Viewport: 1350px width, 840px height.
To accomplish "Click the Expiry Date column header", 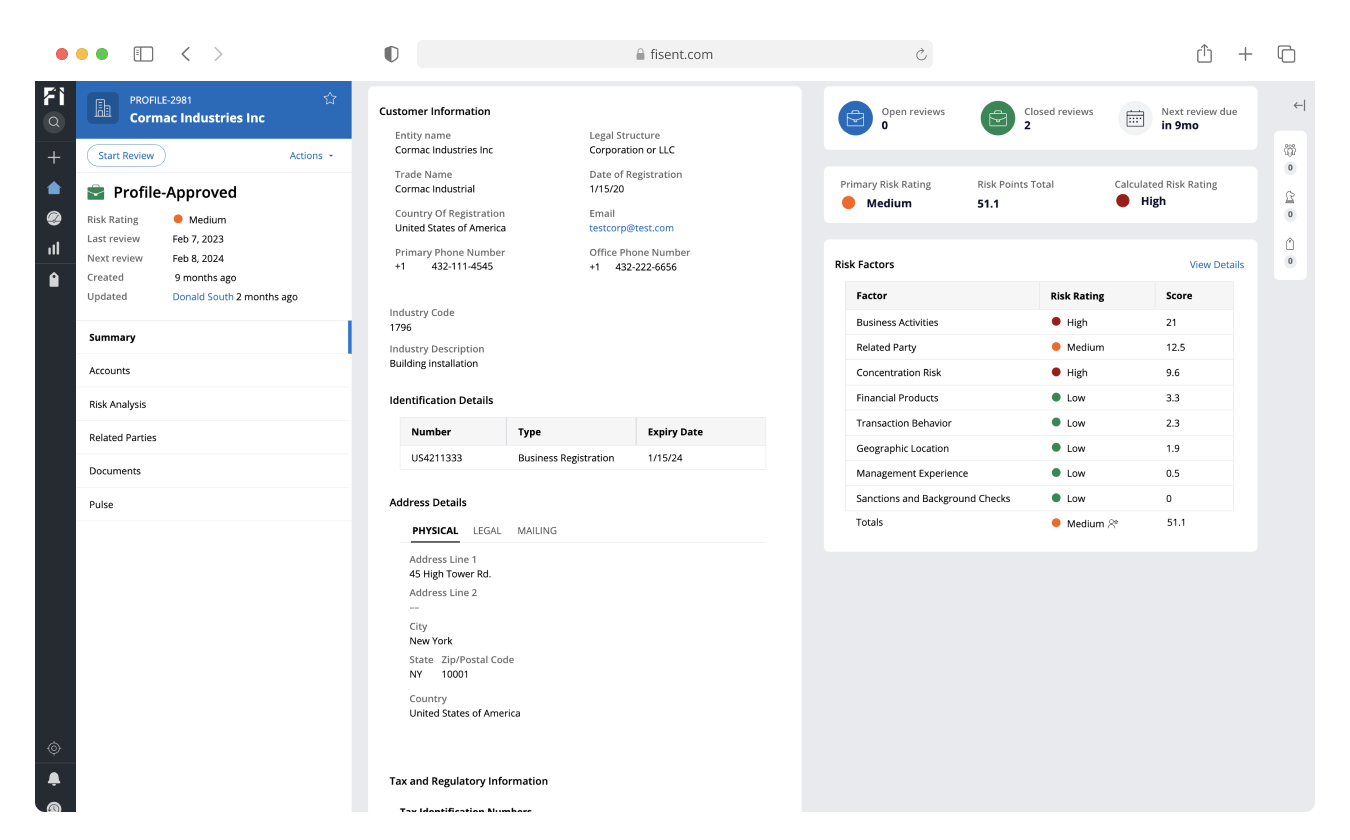I will 701,432.
